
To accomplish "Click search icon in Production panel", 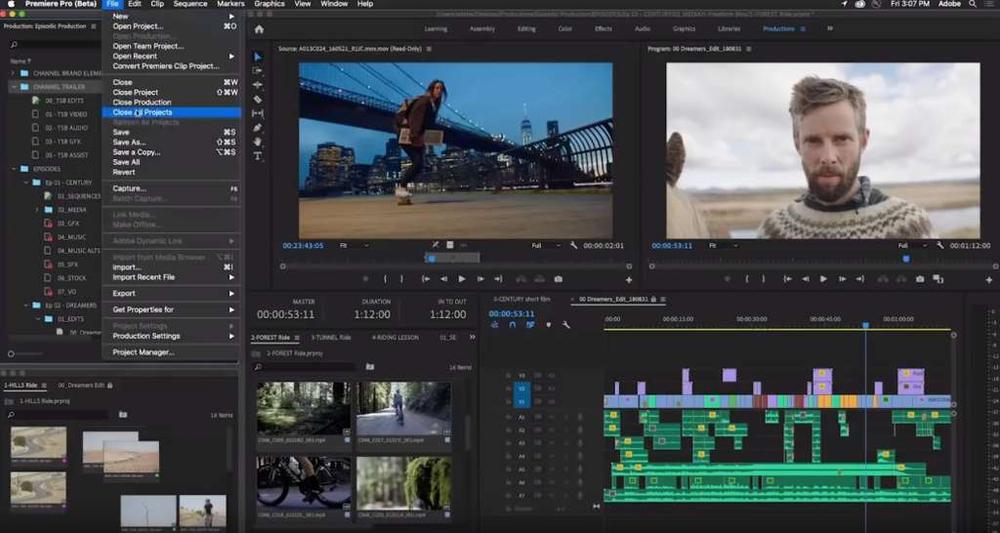I will click(x=13, y=45).
